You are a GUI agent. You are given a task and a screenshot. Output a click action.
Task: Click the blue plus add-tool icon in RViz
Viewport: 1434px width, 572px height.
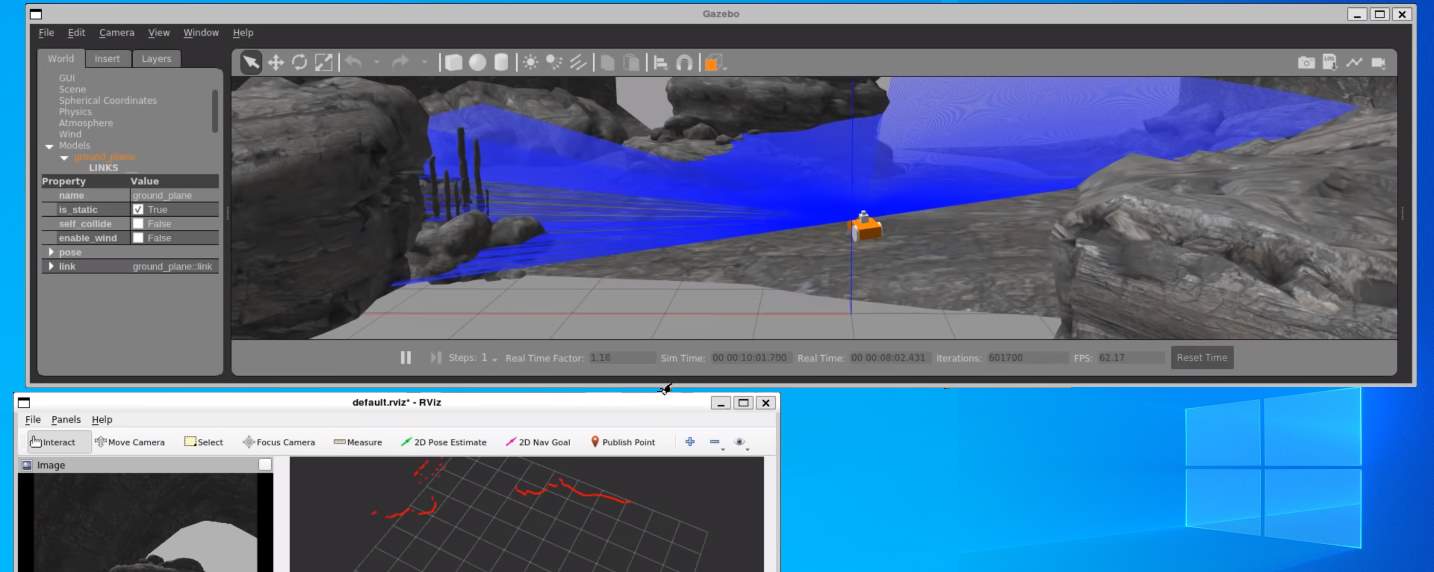point(690,442)
